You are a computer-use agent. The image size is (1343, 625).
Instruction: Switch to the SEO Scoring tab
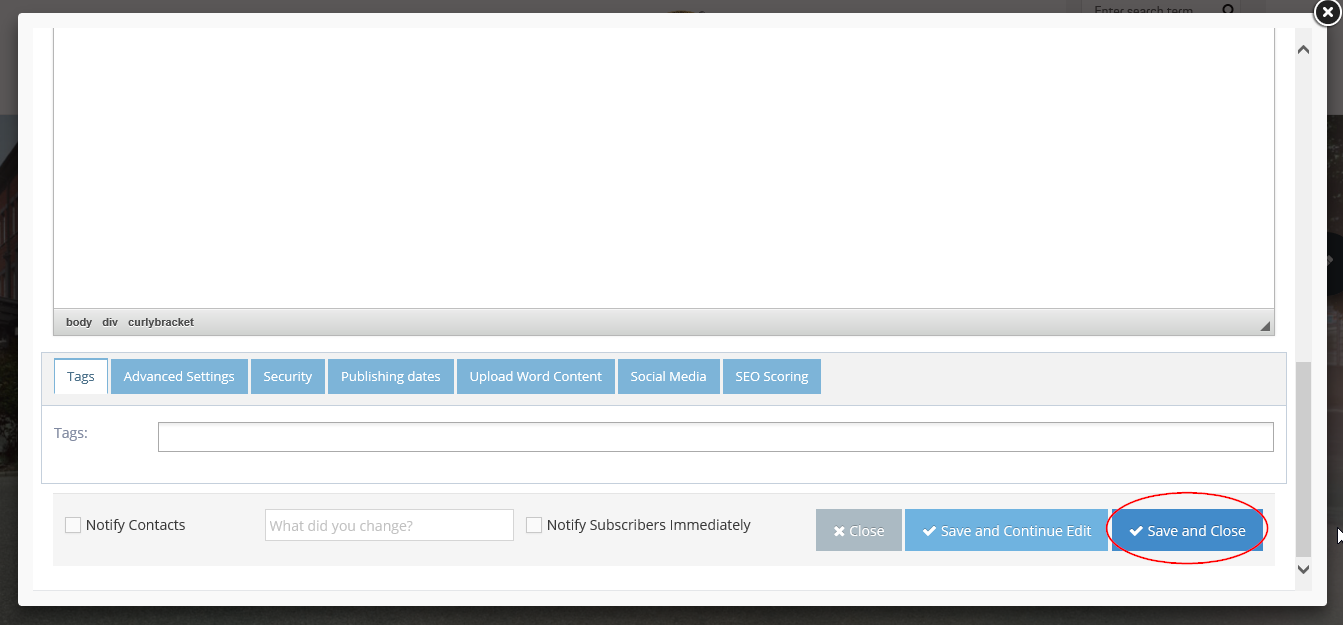771,376
